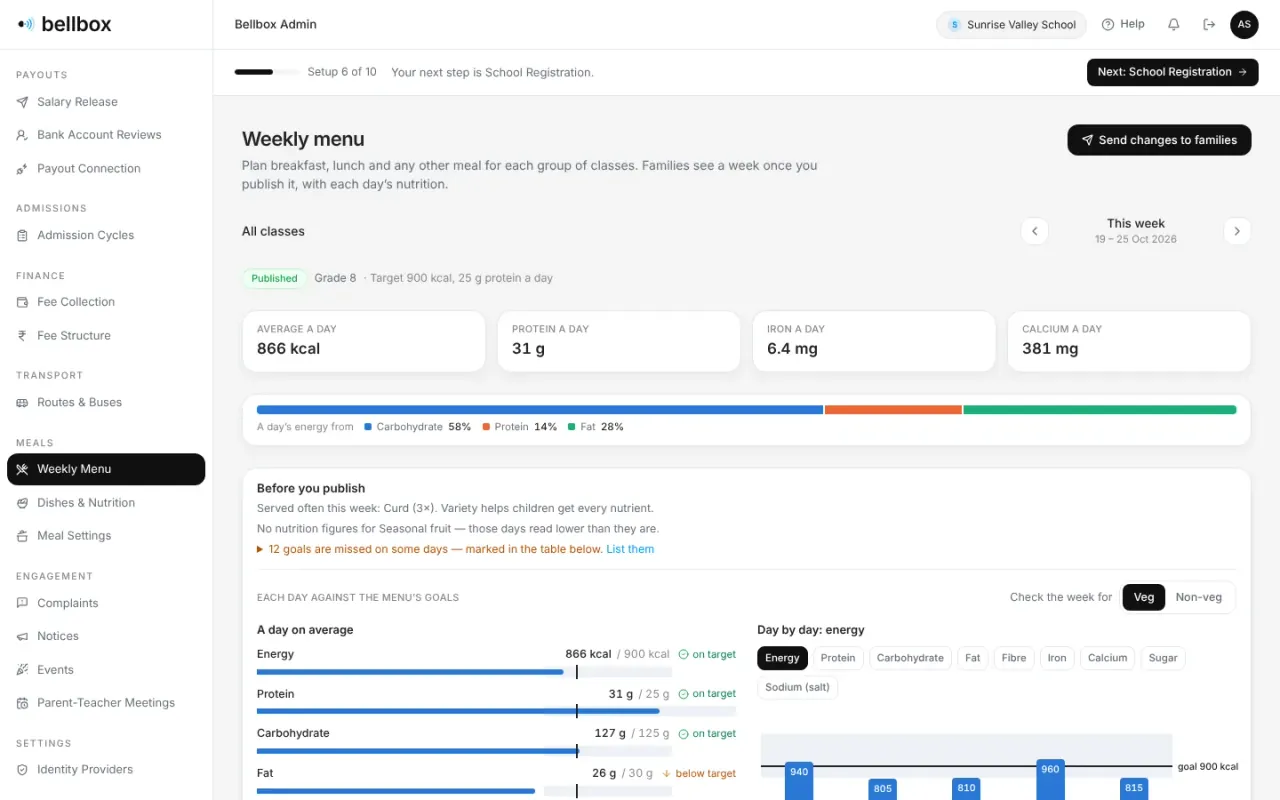Click the Help question mark icon
The width and height of the screenshot is (1280, 800).
pos(1108,24)
